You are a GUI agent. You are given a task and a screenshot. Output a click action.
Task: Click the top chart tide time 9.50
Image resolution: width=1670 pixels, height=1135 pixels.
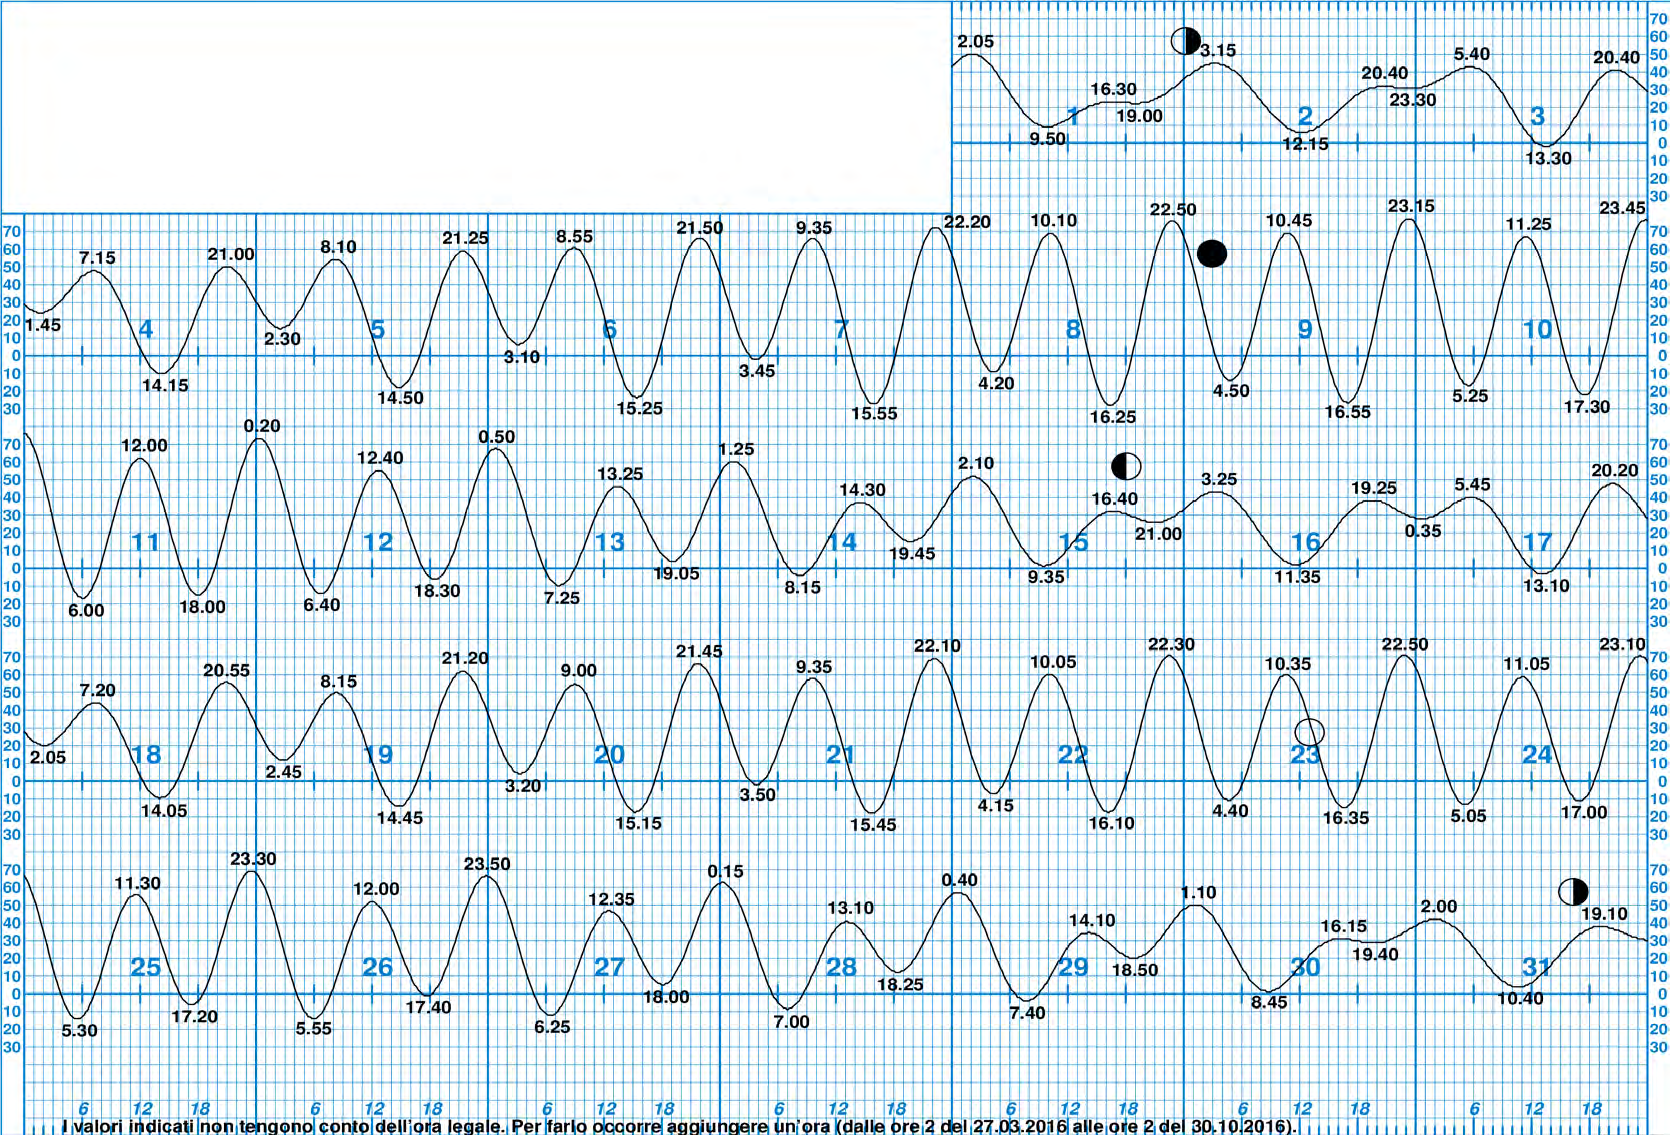pyautogui.click(x=1048, y=139)
